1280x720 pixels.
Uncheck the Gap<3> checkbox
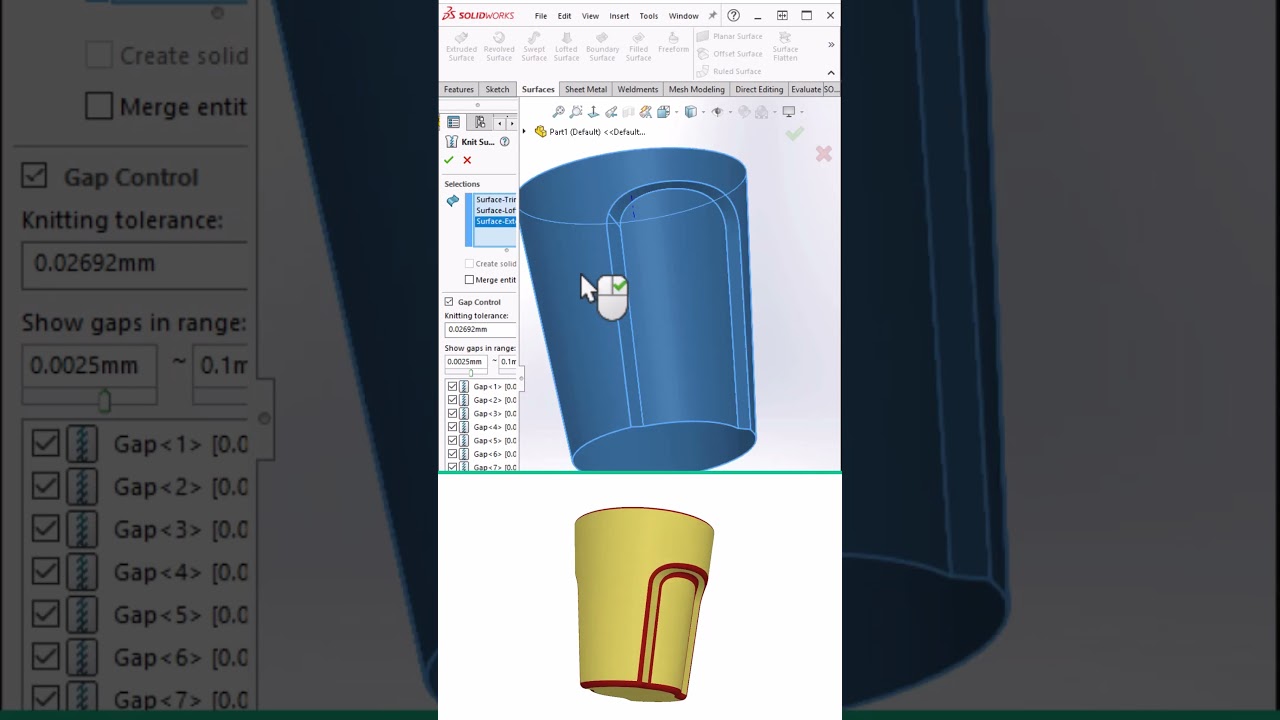pyautogui.click(x=452, y=413)
